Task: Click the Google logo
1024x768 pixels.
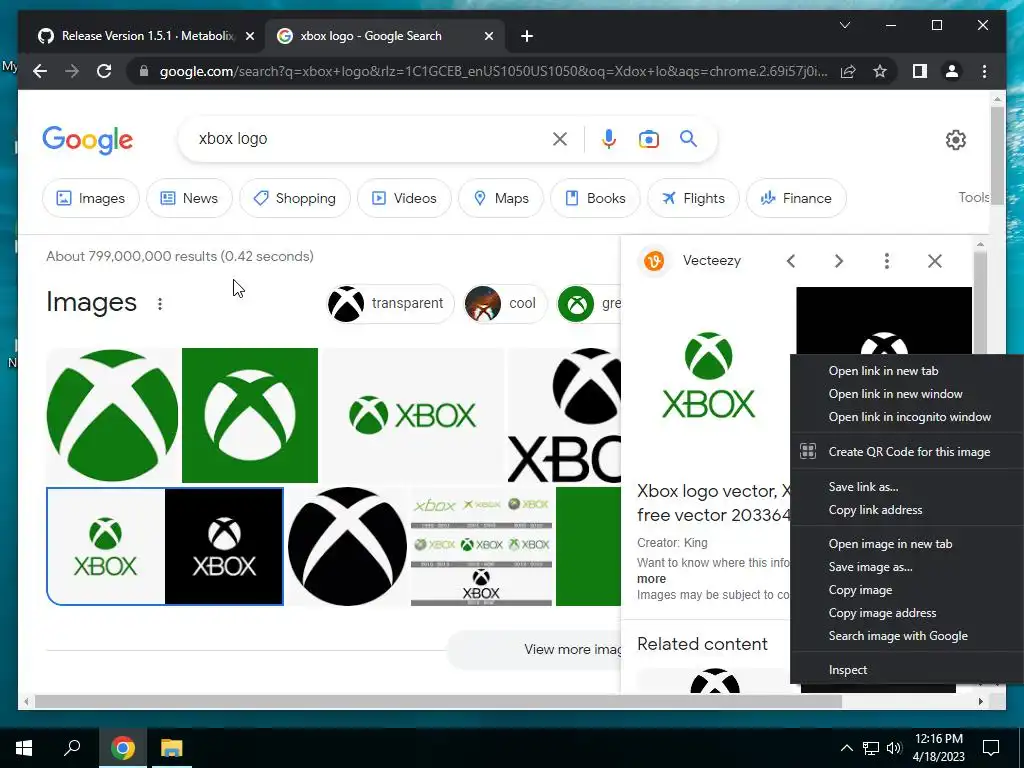Action: 88,140
